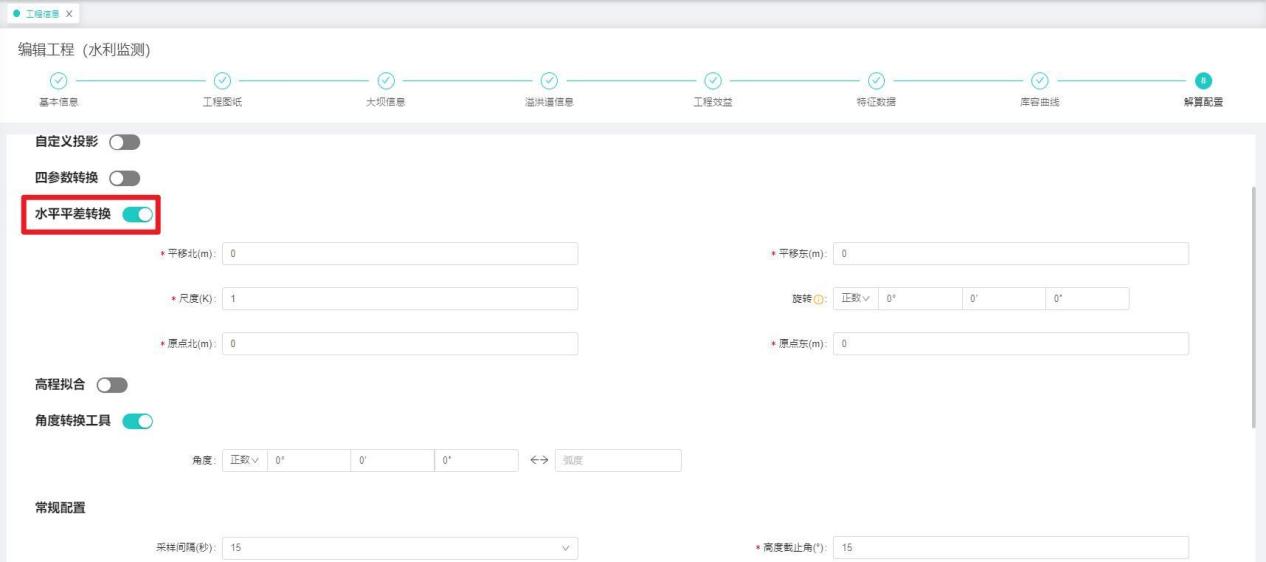Screen dimensions: 1266x562
Task: Expand the 角度 sign dropdown (正数)
Action: pyautogui.click(x=243, y=460)
